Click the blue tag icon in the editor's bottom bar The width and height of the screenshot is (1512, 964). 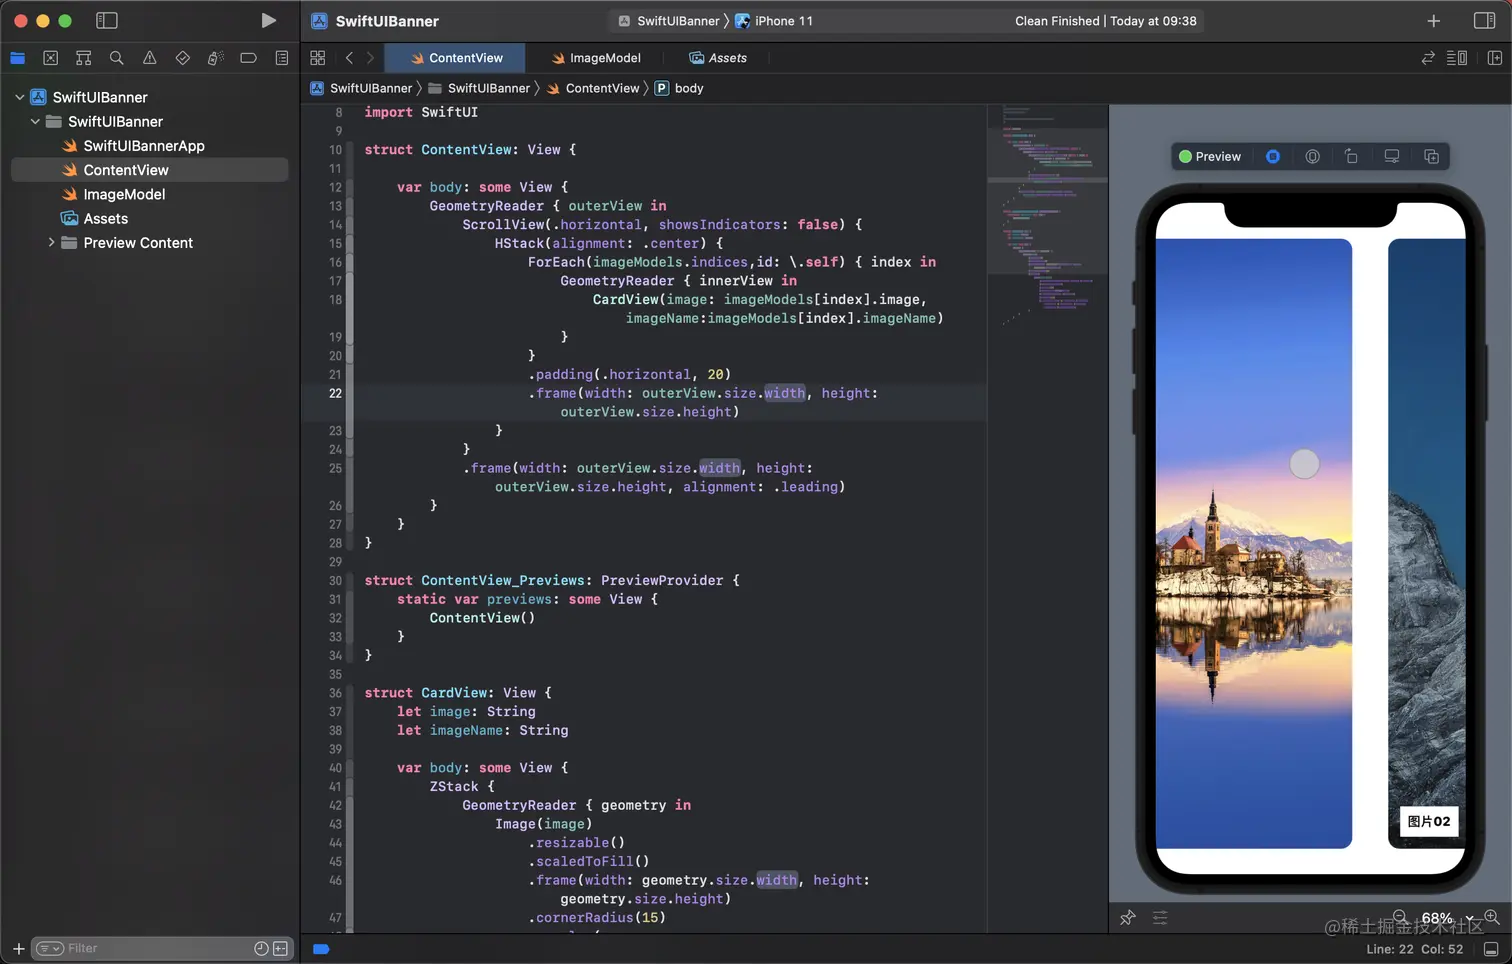[x=321, y=949]
